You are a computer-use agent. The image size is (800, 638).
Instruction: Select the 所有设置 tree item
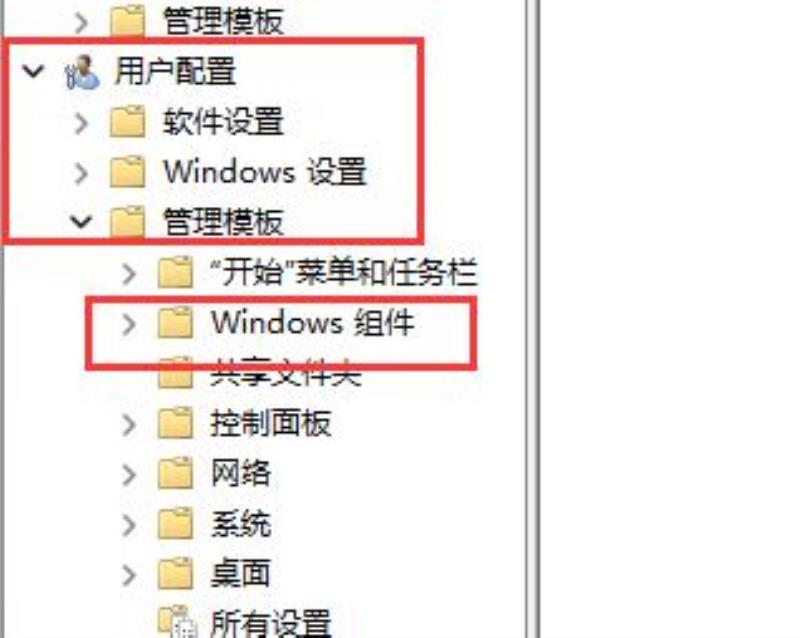[x=271, y=623]
